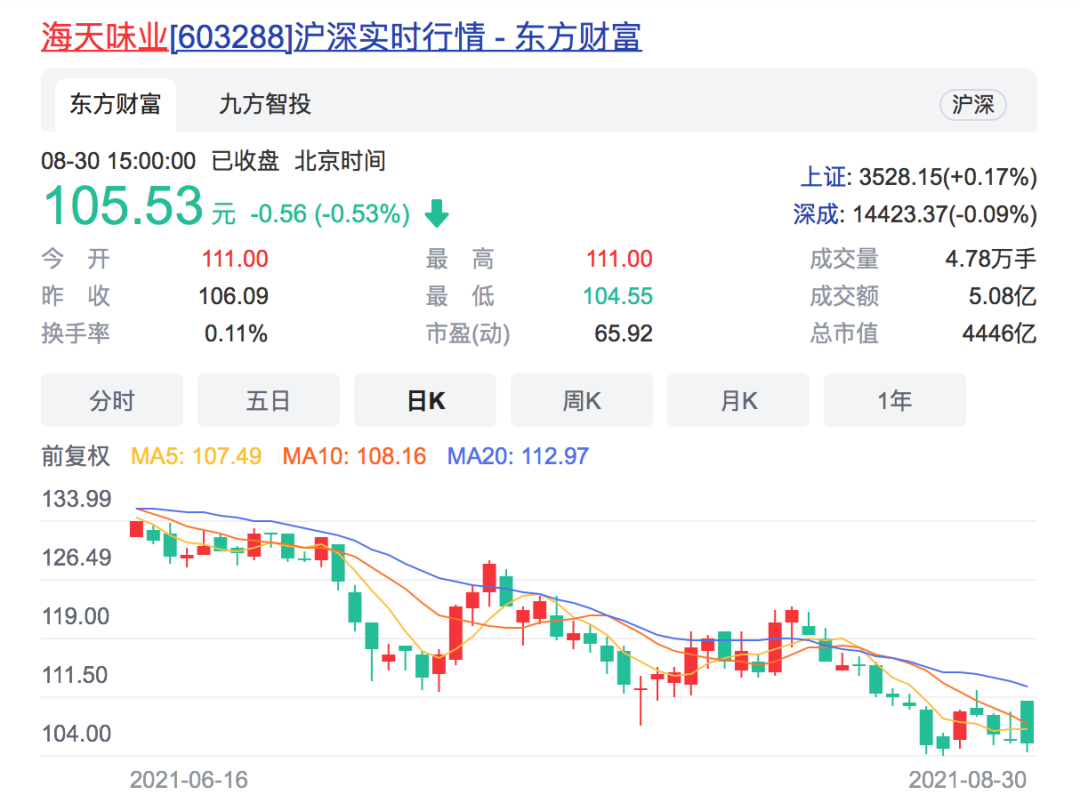Select the 1年 chart view
Viewport: 1080px width, 795px height.
894,401
